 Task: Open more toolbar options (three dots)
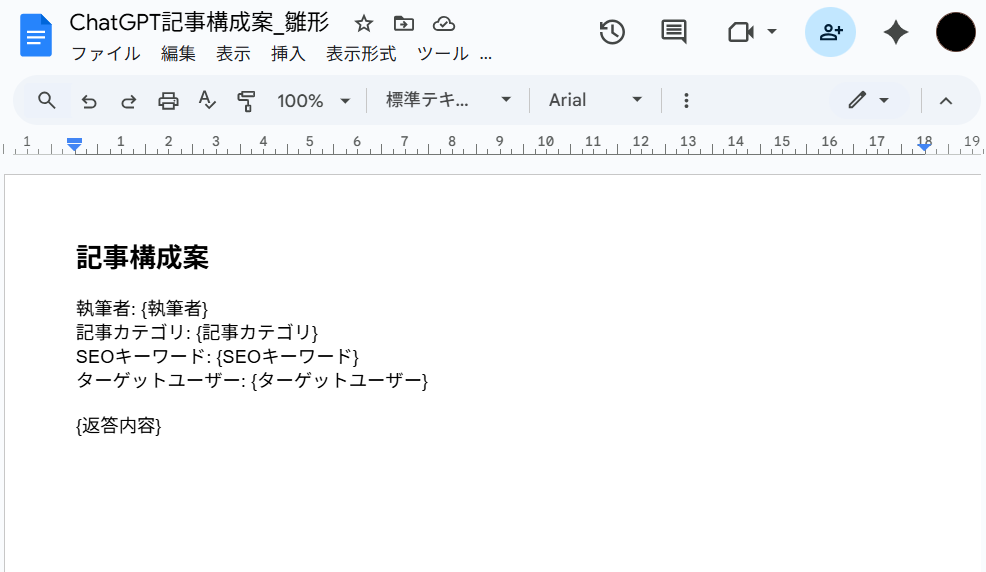tap(686, 101)
